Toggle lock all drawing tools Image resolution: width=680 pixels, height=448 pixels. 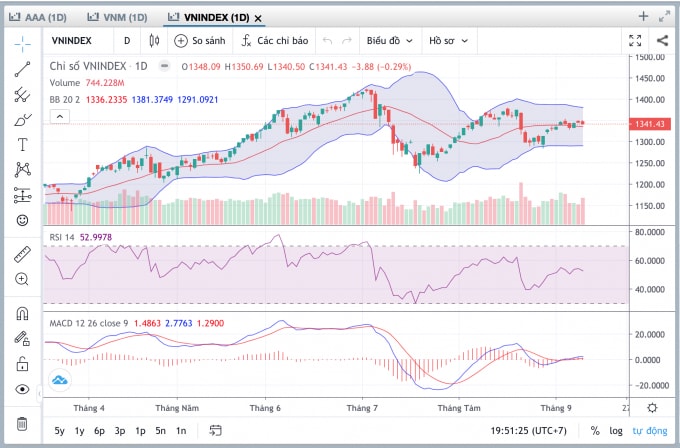pyautogui.click(x=22, y=364)
